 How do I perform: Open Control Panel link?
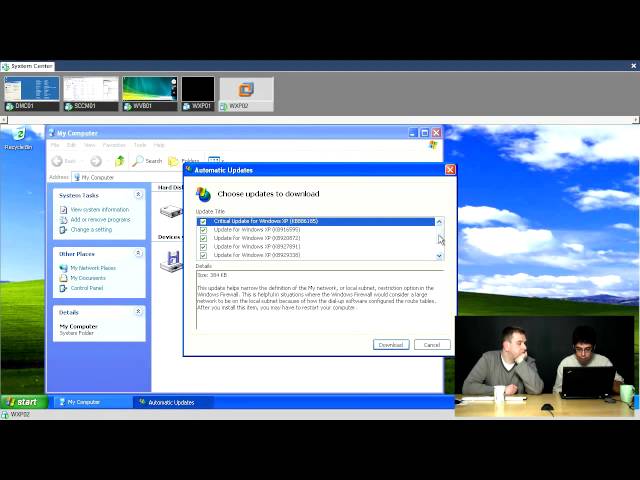(87, 288)
